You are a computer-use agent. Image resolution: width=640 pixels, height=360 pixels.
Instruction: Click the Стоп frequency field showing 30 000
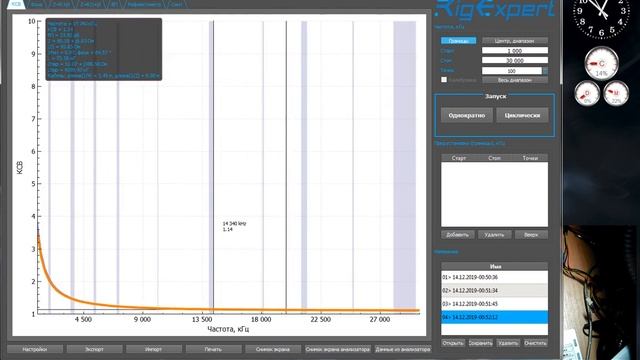click(515, 60)
